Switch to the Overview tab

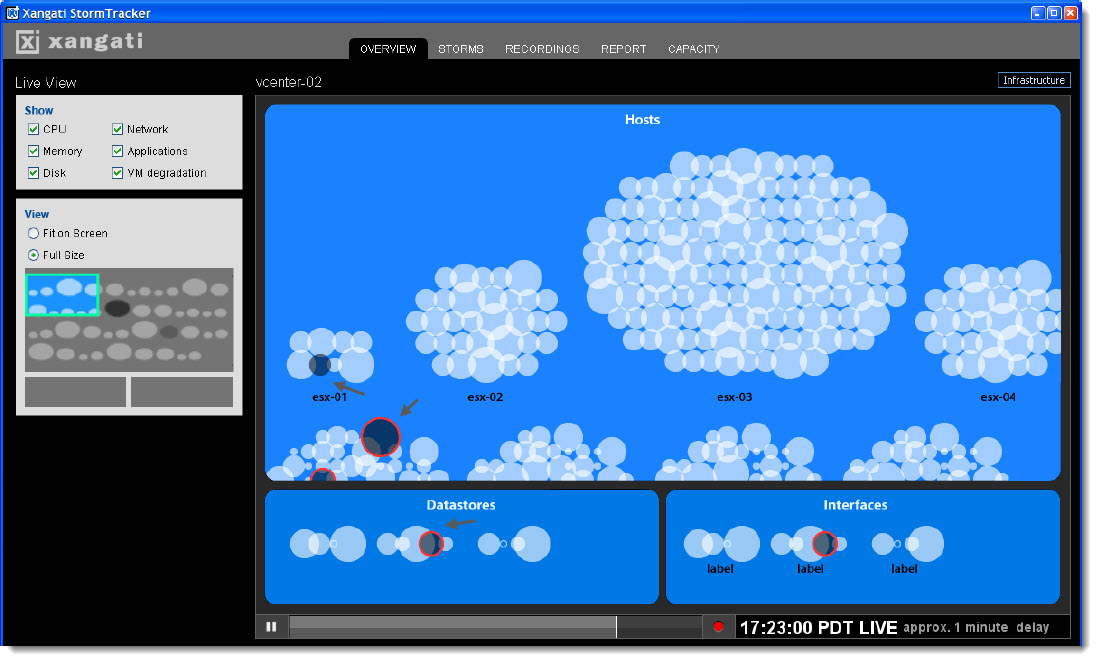pos(388,49)
